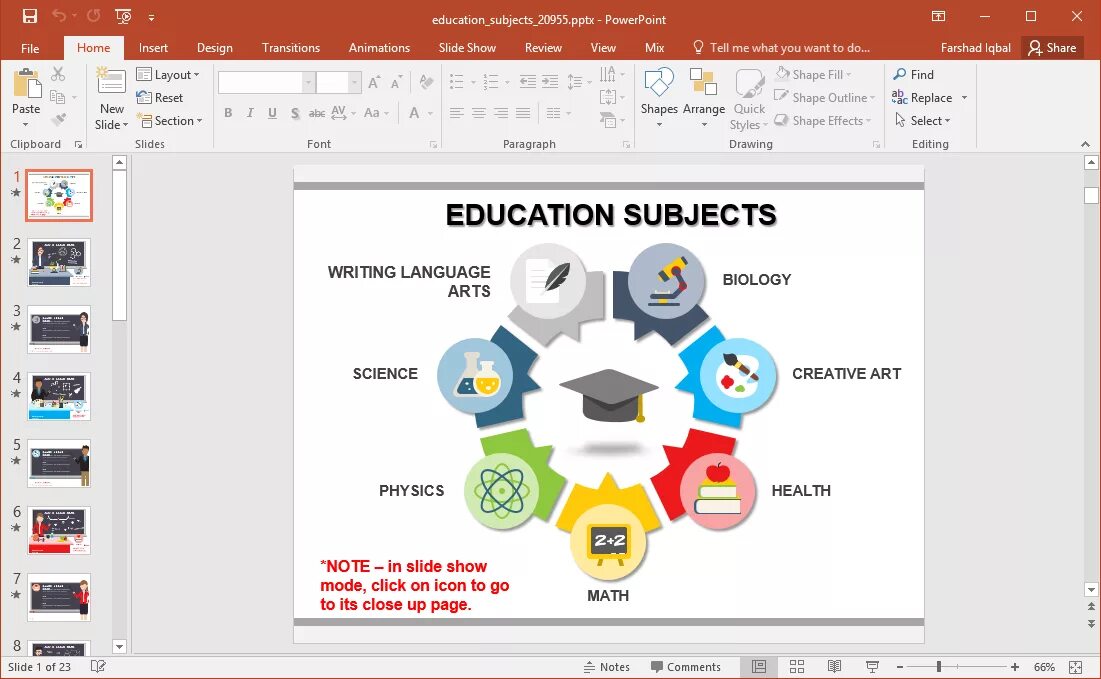Switch to the Design tab
This screenshot has height=679, width=1101.
[214, 48]
